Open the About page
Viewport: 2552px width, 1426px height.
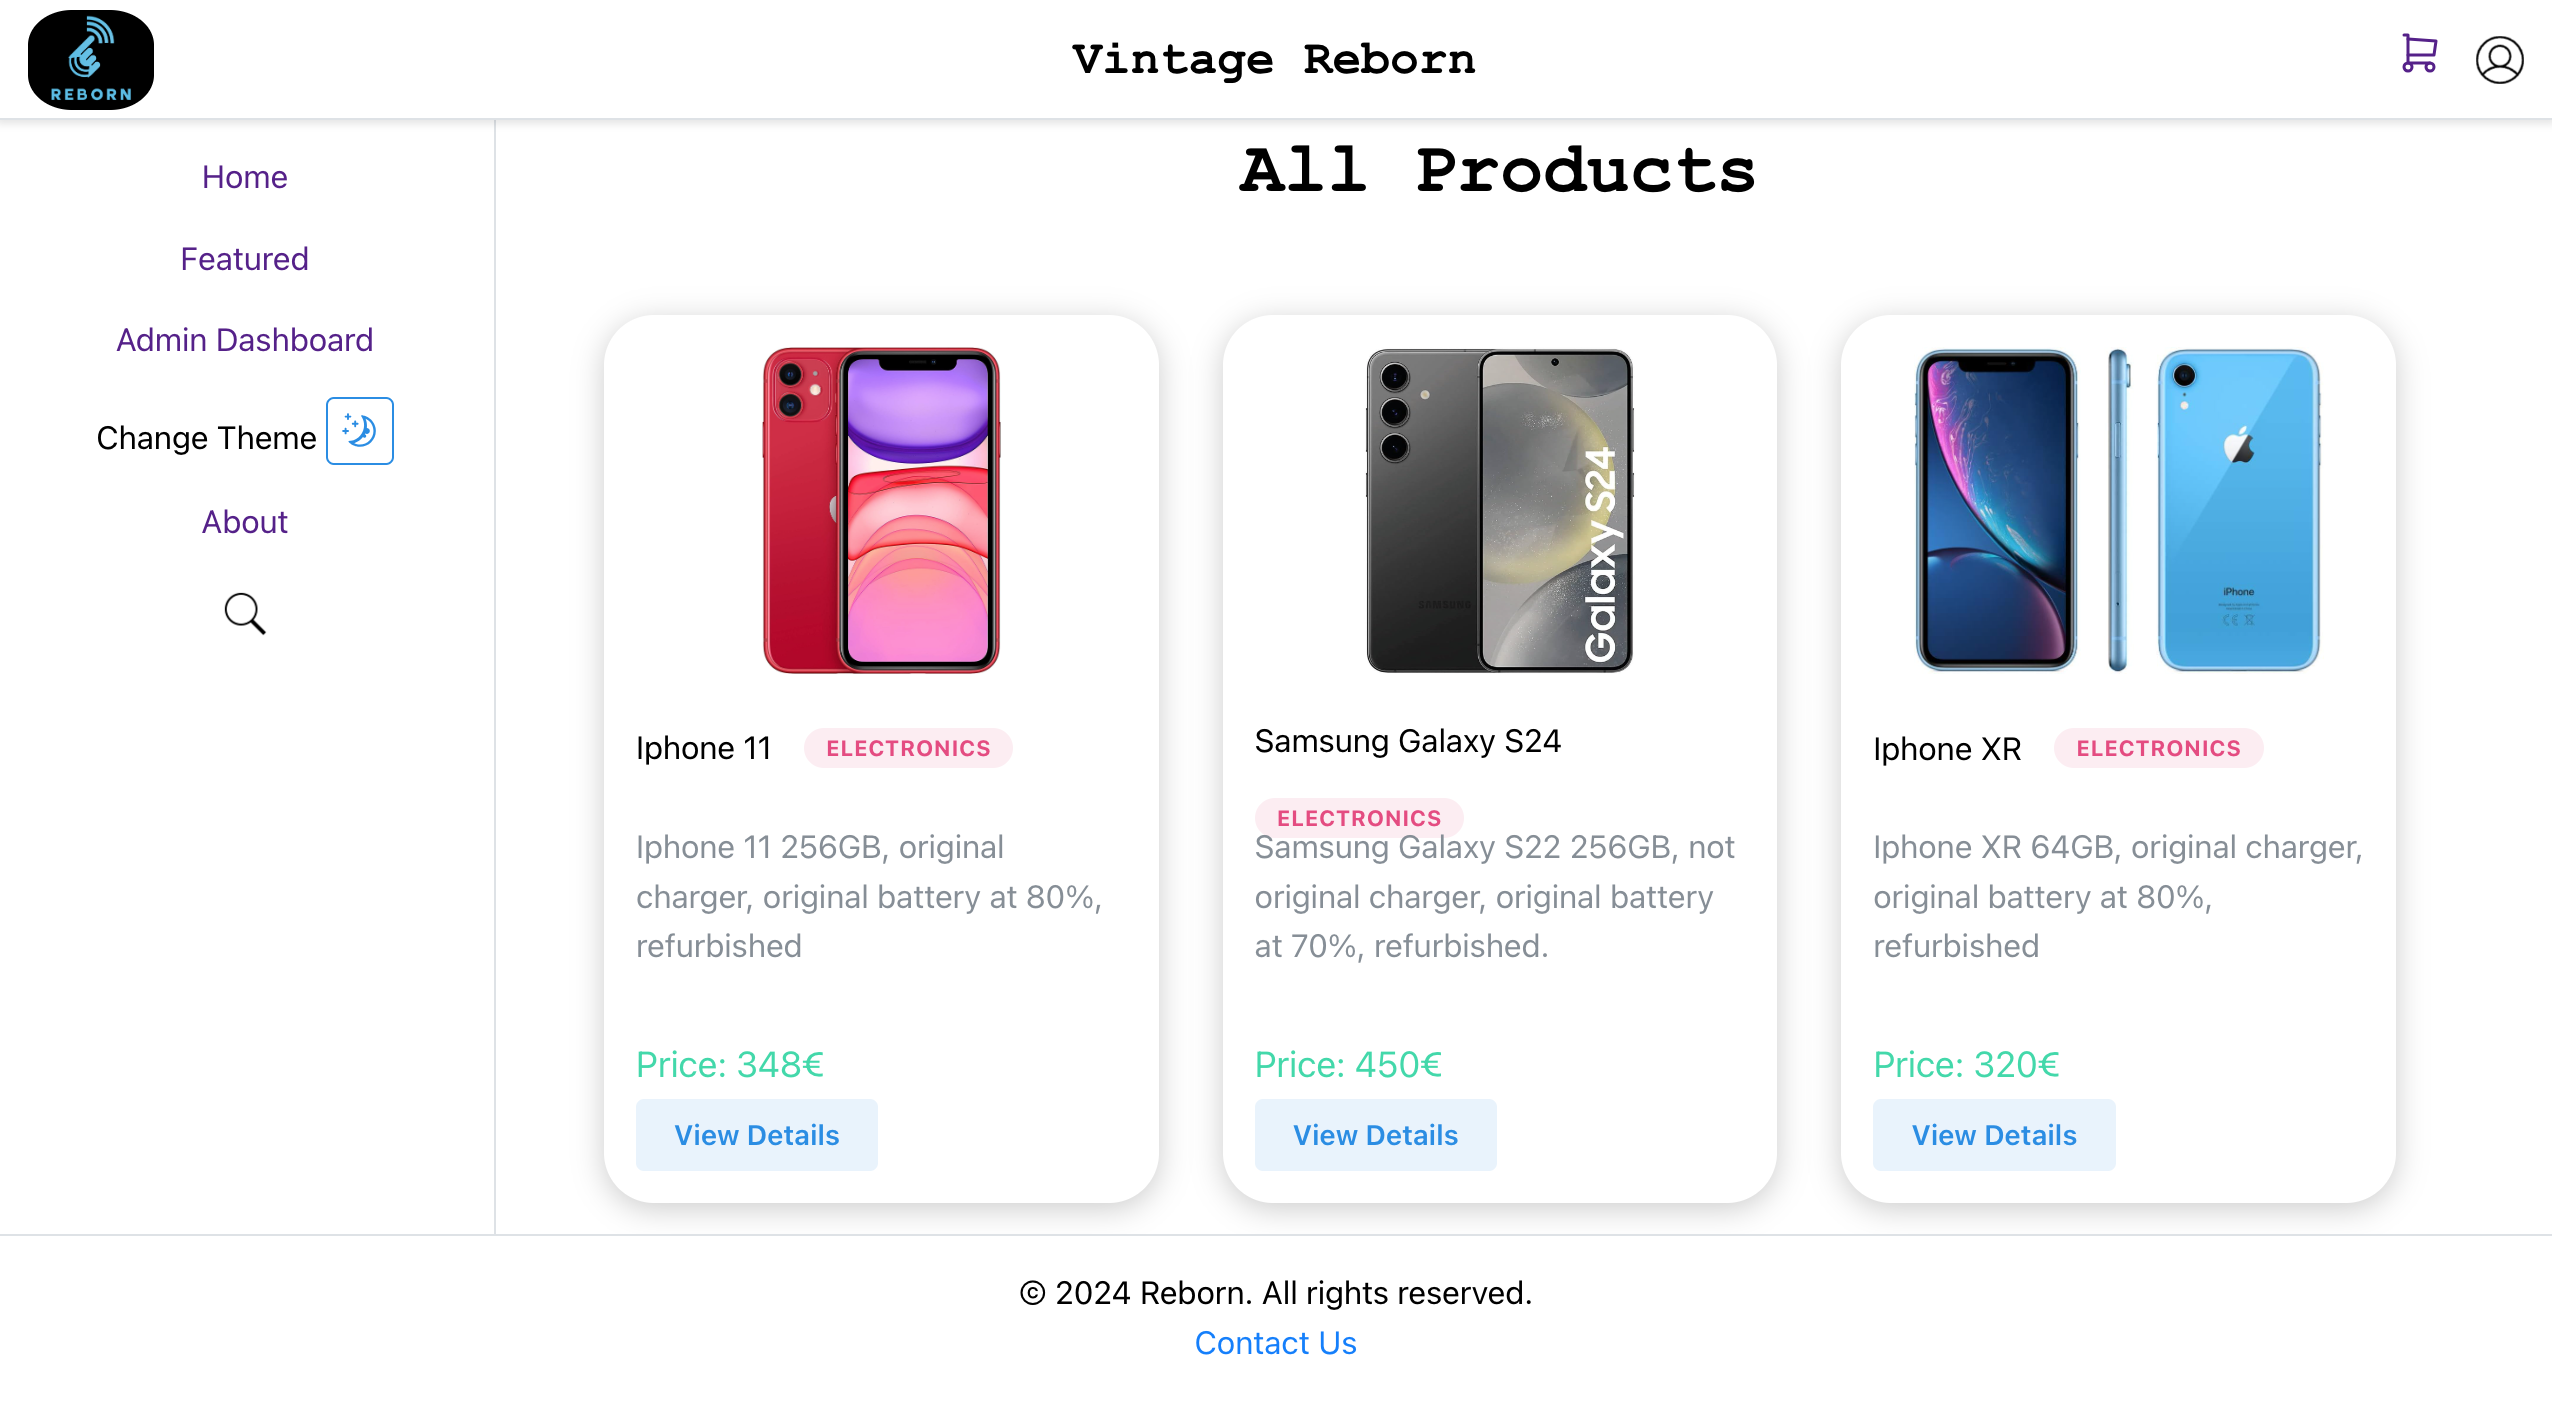[x=245, y=522]
